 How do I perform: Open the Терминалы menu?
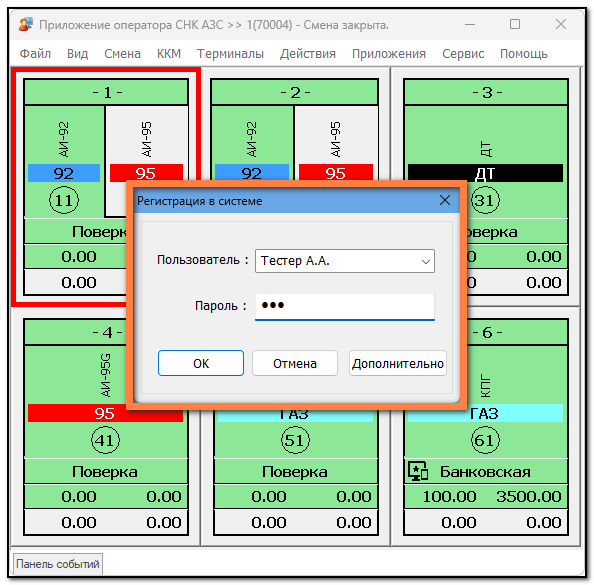[230, 54]
